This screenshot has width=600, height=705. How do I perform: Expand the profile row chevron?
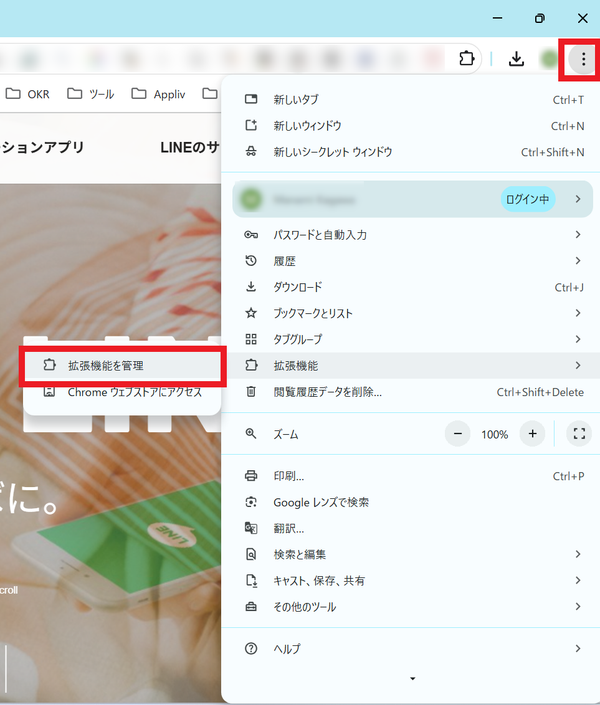coord(578,199)
